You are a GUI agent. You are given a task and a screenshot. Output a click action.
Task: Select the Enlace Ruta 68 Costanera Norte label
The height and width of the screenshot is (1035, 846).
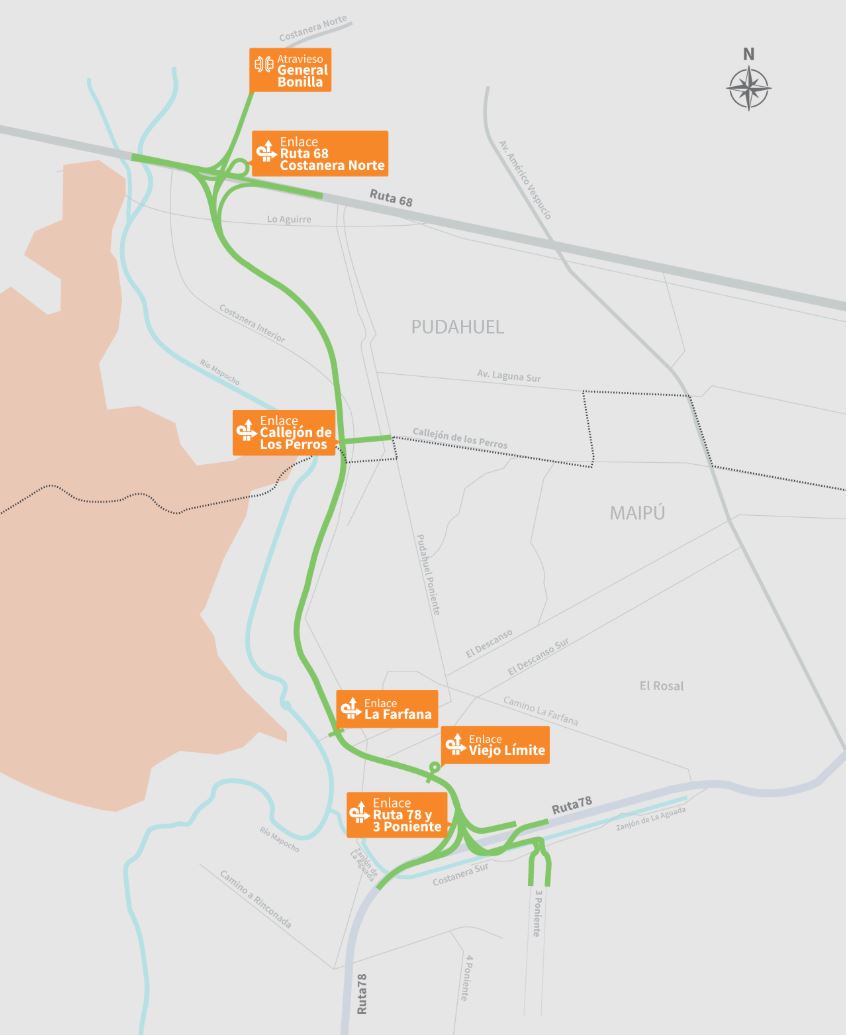[x=320, y=153]
